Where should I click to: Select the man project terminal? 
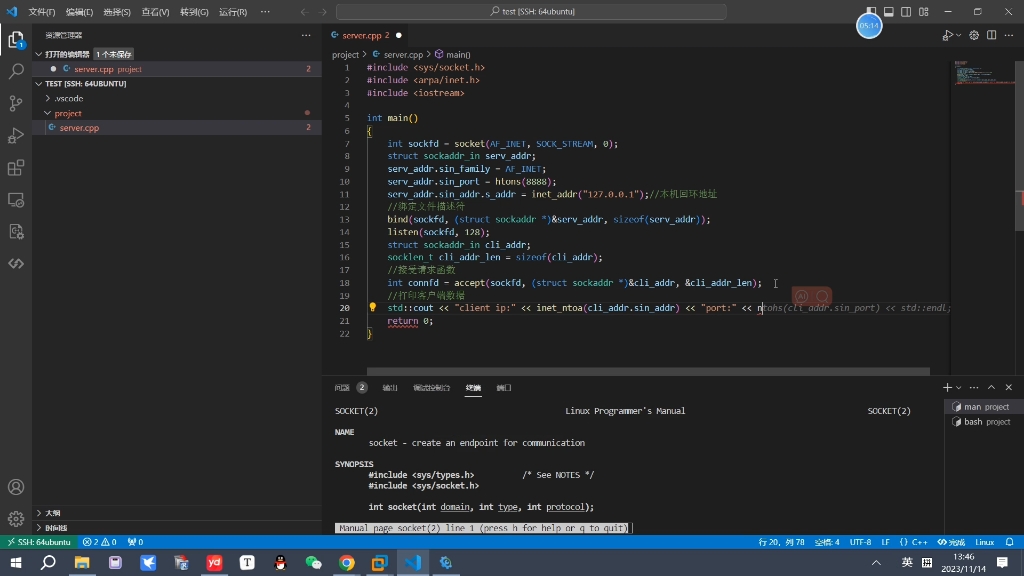tap(982, 406)
